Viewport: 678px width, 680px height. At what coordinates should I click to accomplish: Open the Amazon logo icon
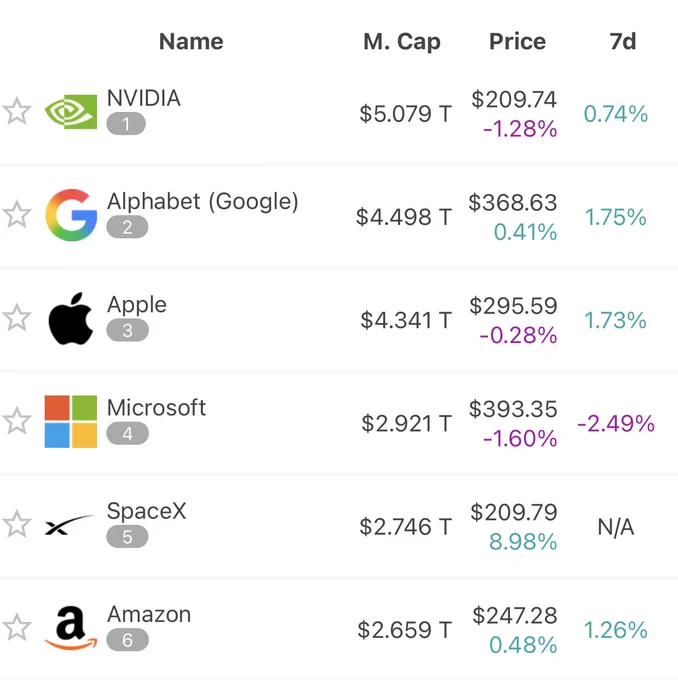71,628
